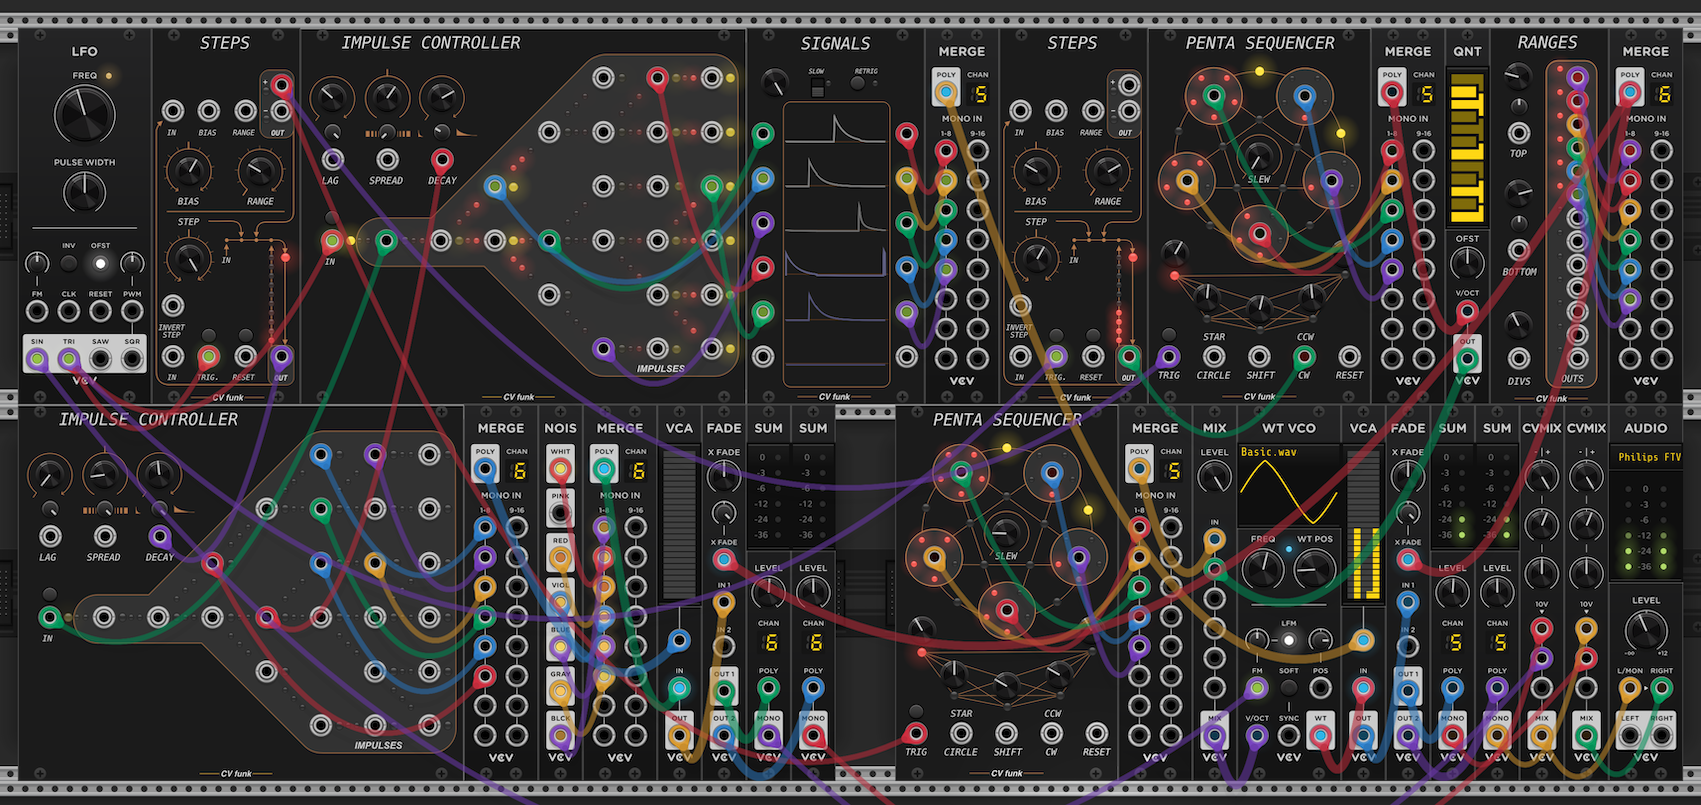The image size is (1701, 805).
Task: Enable the SOFT sync button on WT VCO
Action: click(x=1289, y=688)
